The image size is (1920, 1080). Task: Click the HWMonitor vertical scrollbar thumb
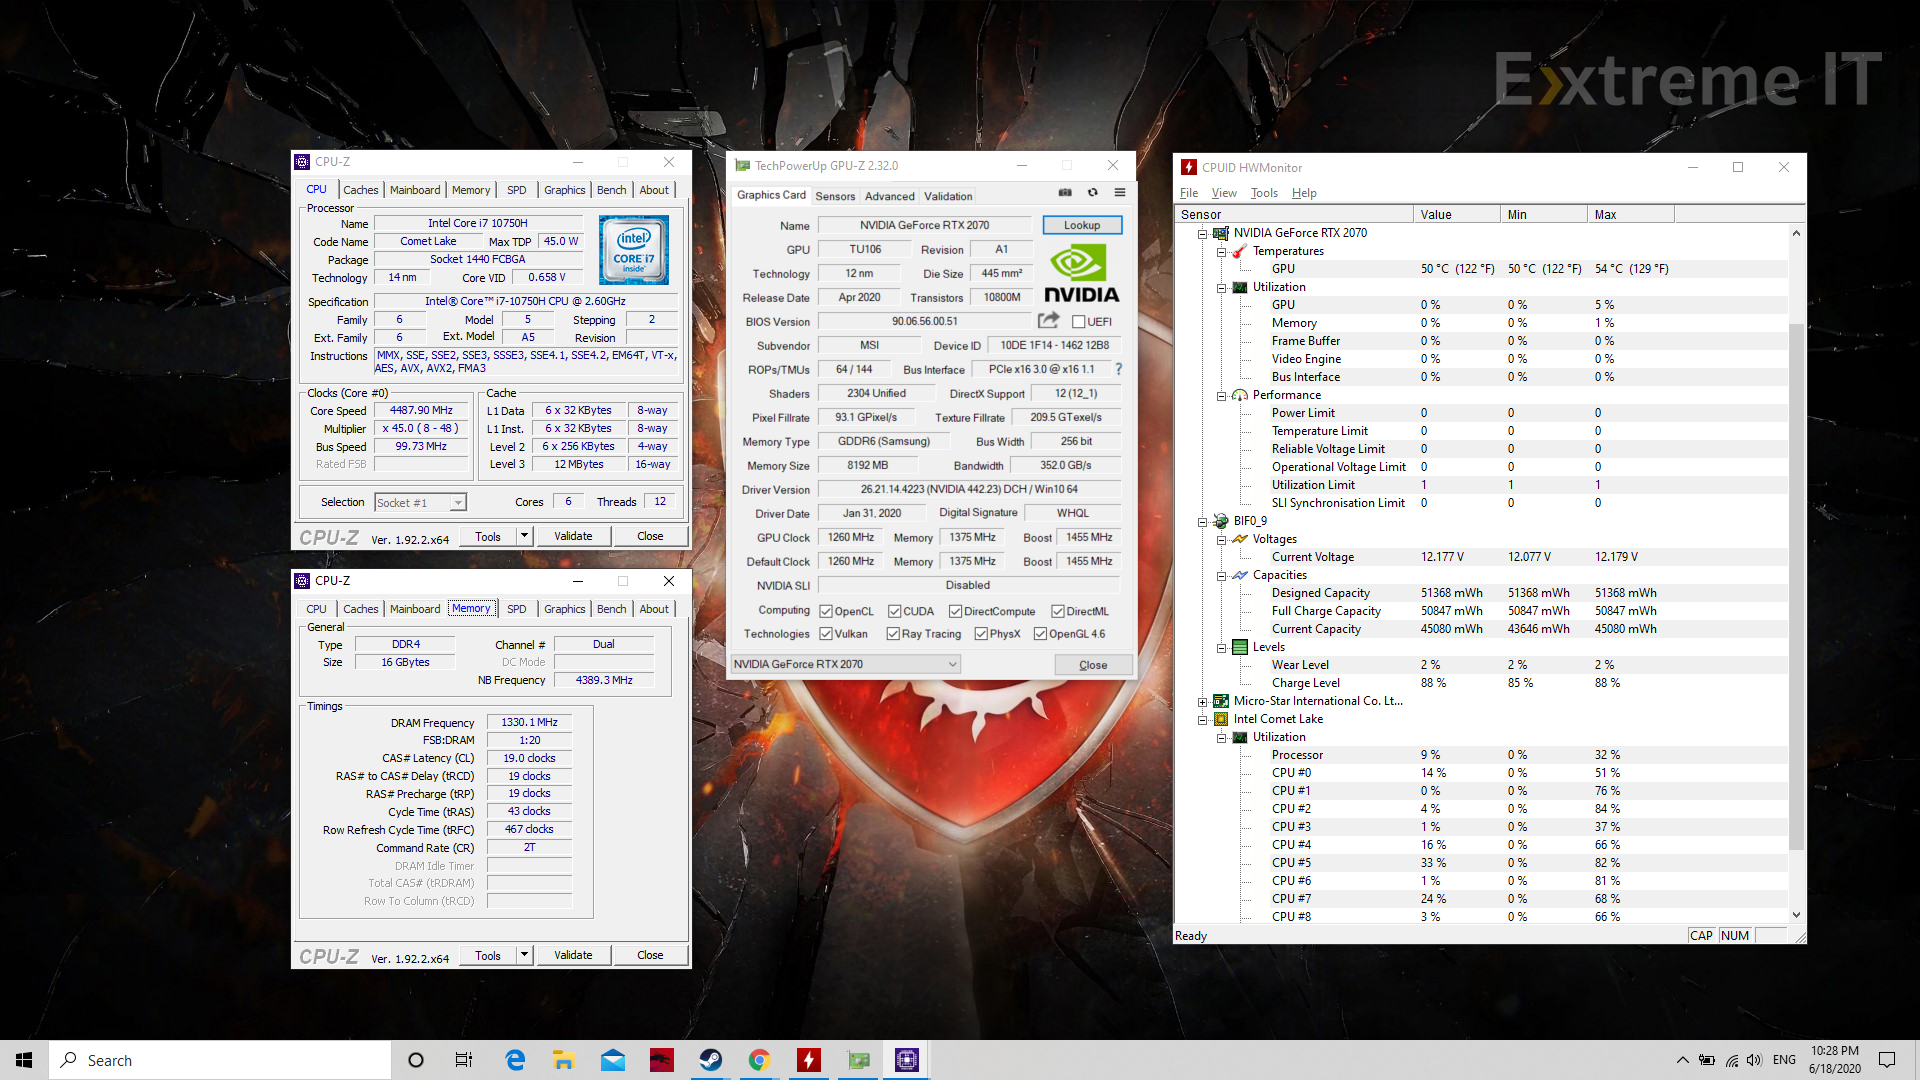[1796, 585]
